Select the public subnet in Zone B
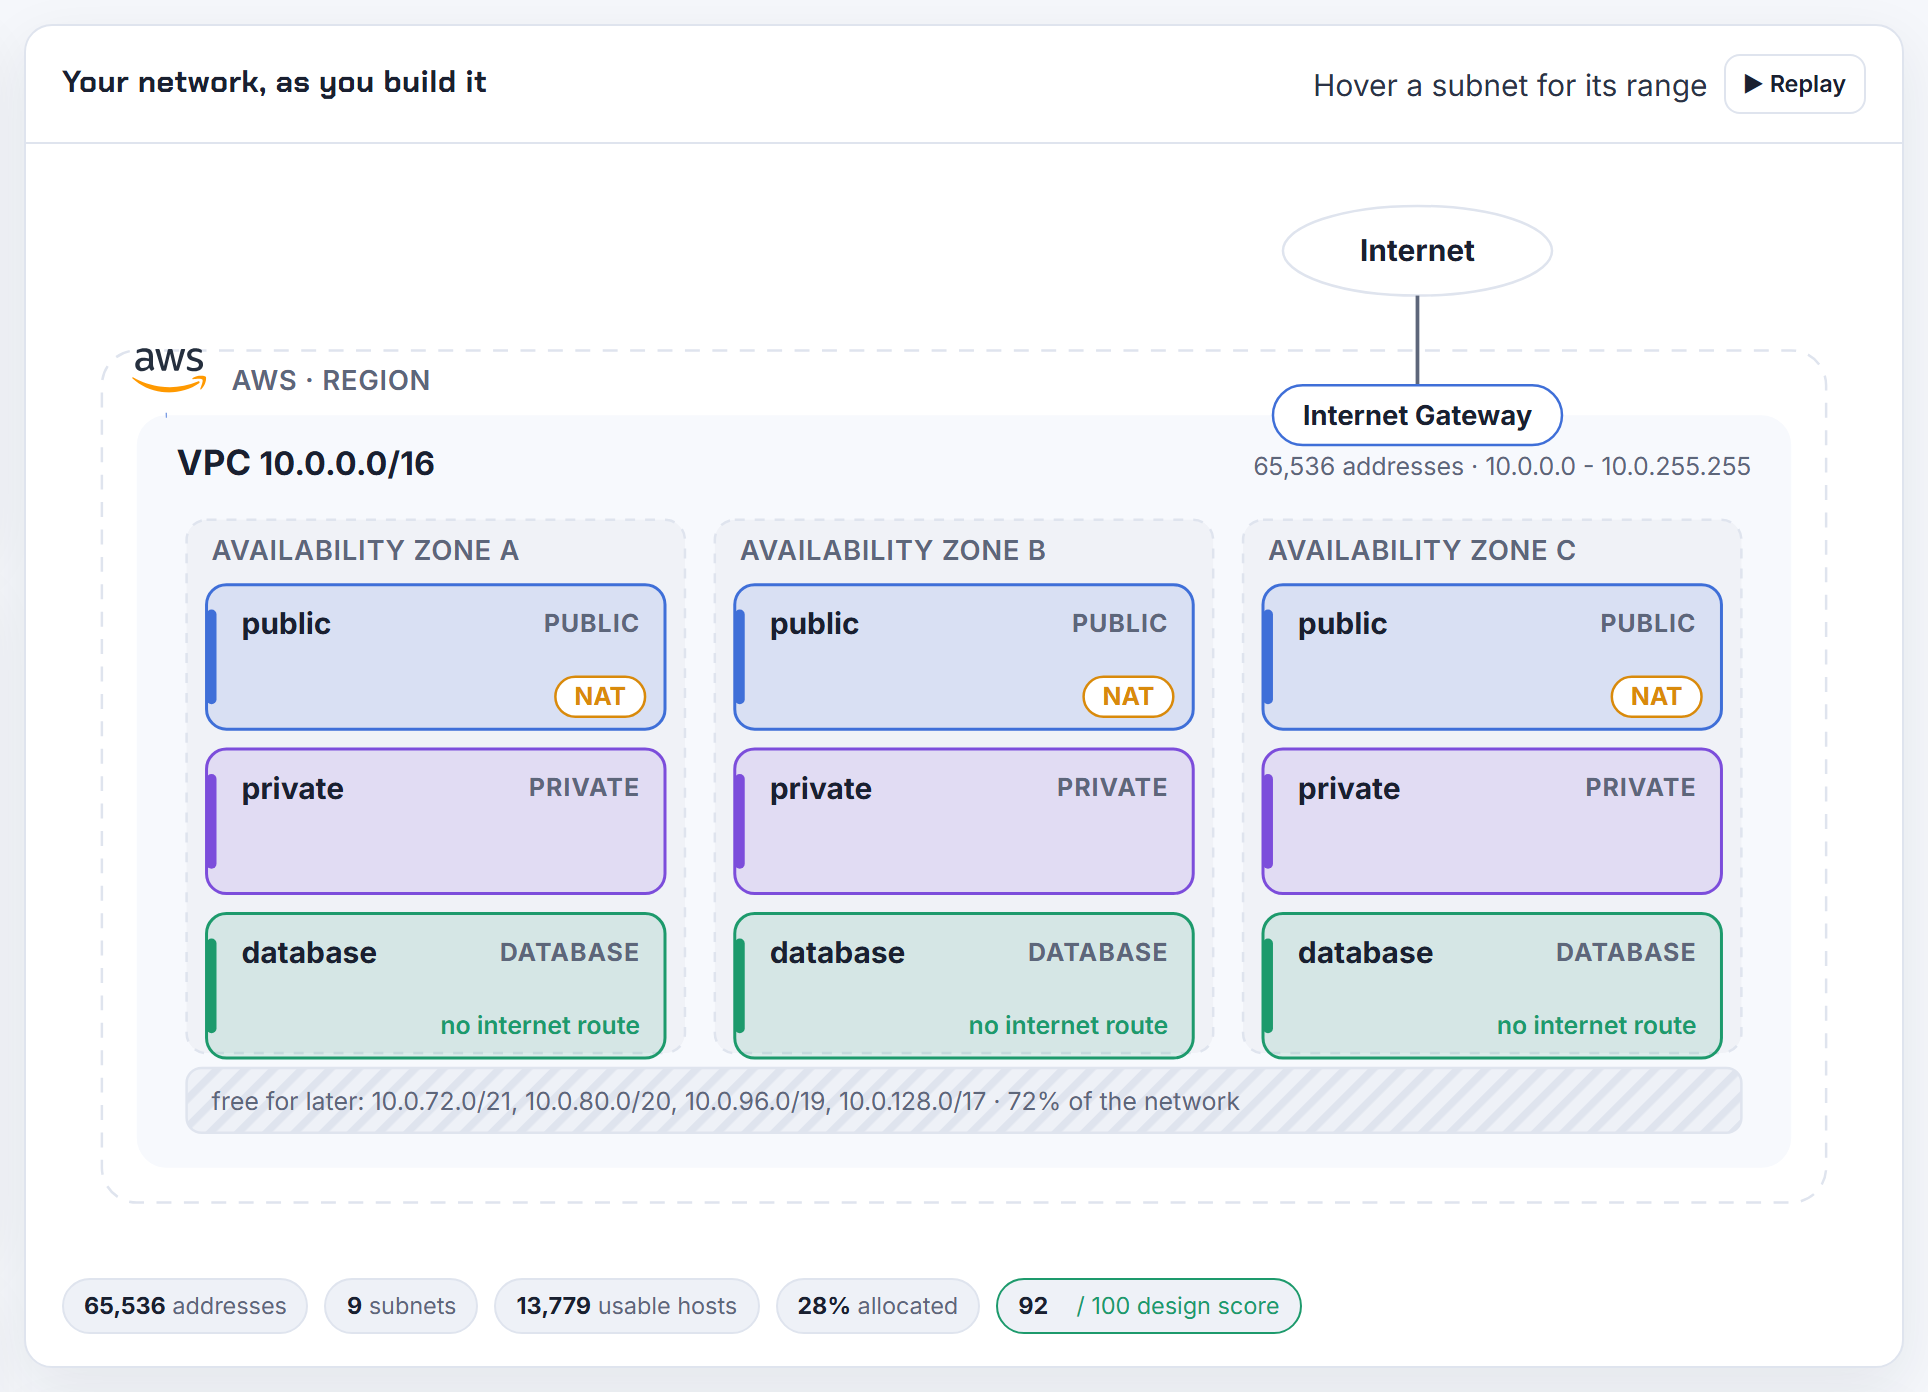Image resolution: width=1928 pixels, height=1392 pixels. click(x=964, y=657)
